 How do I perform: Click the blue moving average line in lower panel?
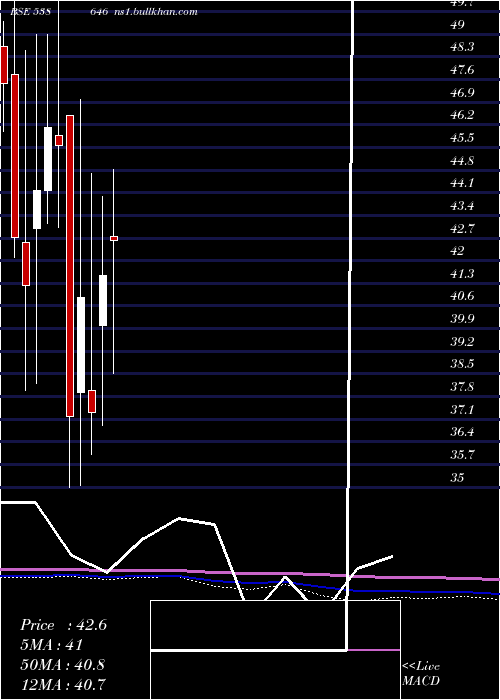pos(250,583)
